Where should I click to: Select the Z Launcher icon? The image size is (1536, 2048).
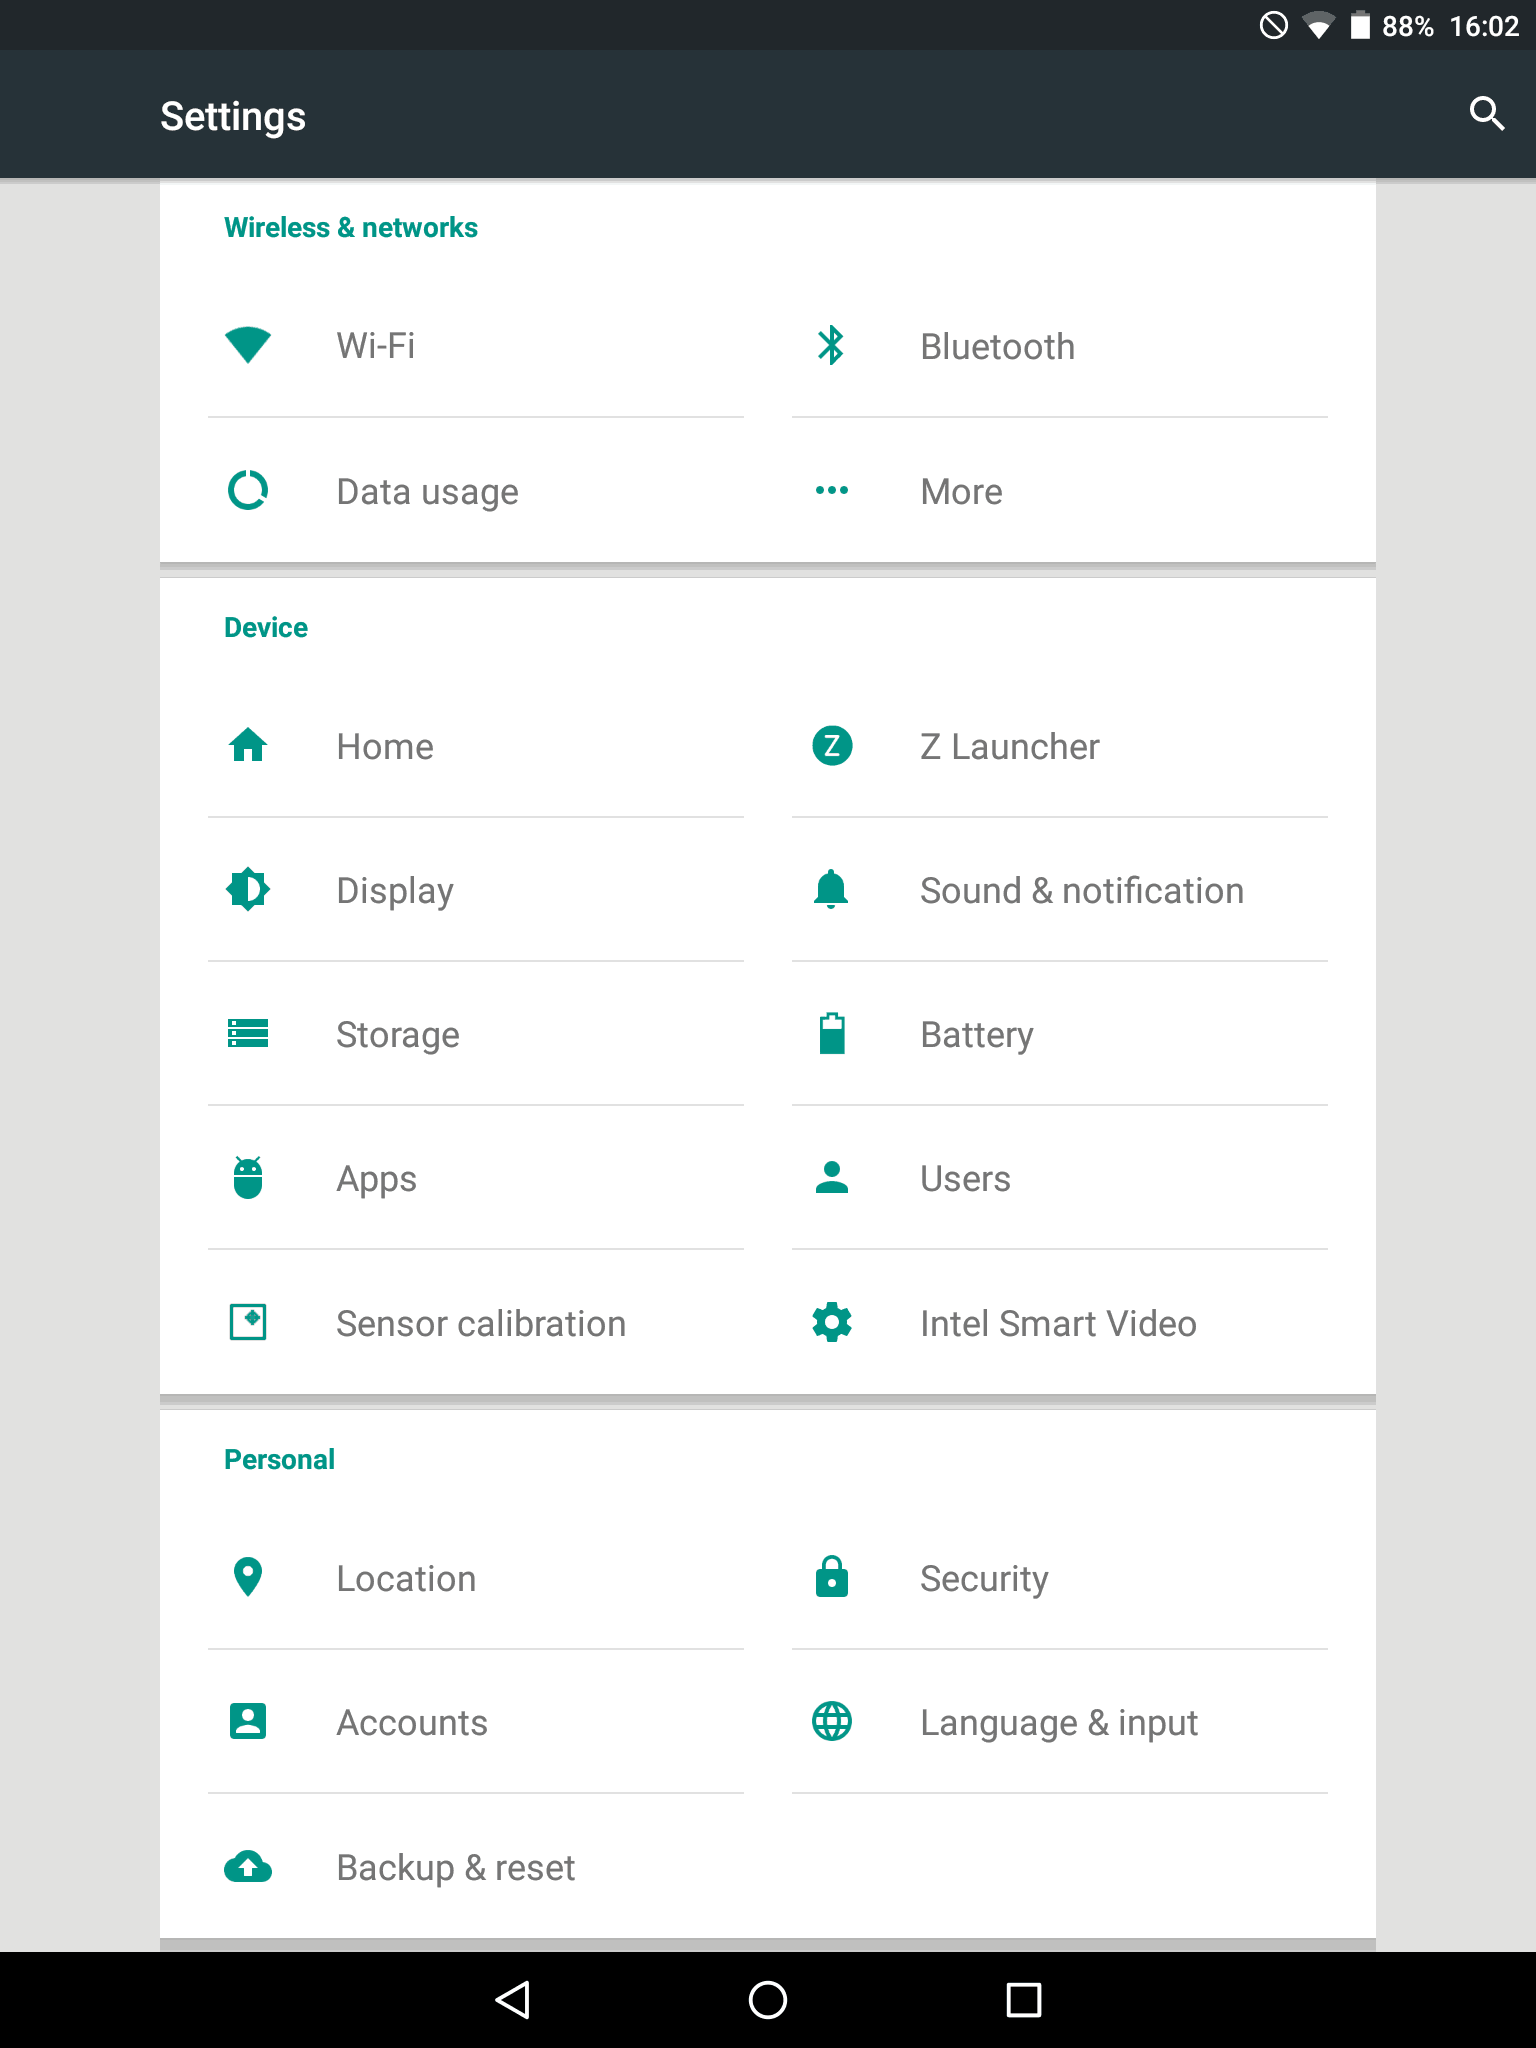point(831,746)
